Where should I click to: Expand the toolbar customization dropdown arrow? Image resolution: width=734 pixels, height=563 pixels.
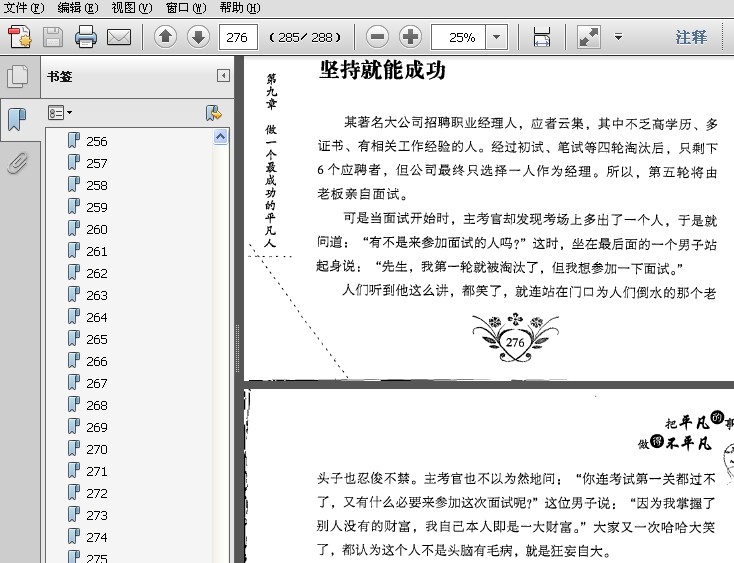click(x=618, y=37)
